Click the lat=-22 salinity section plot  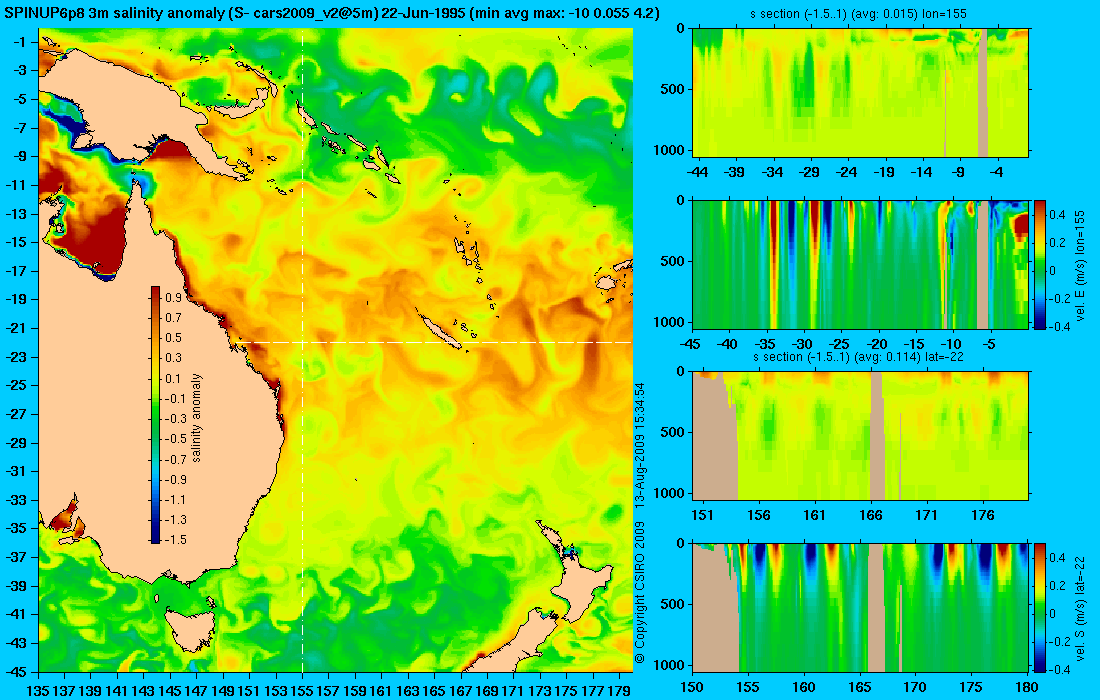coord(860,436)
